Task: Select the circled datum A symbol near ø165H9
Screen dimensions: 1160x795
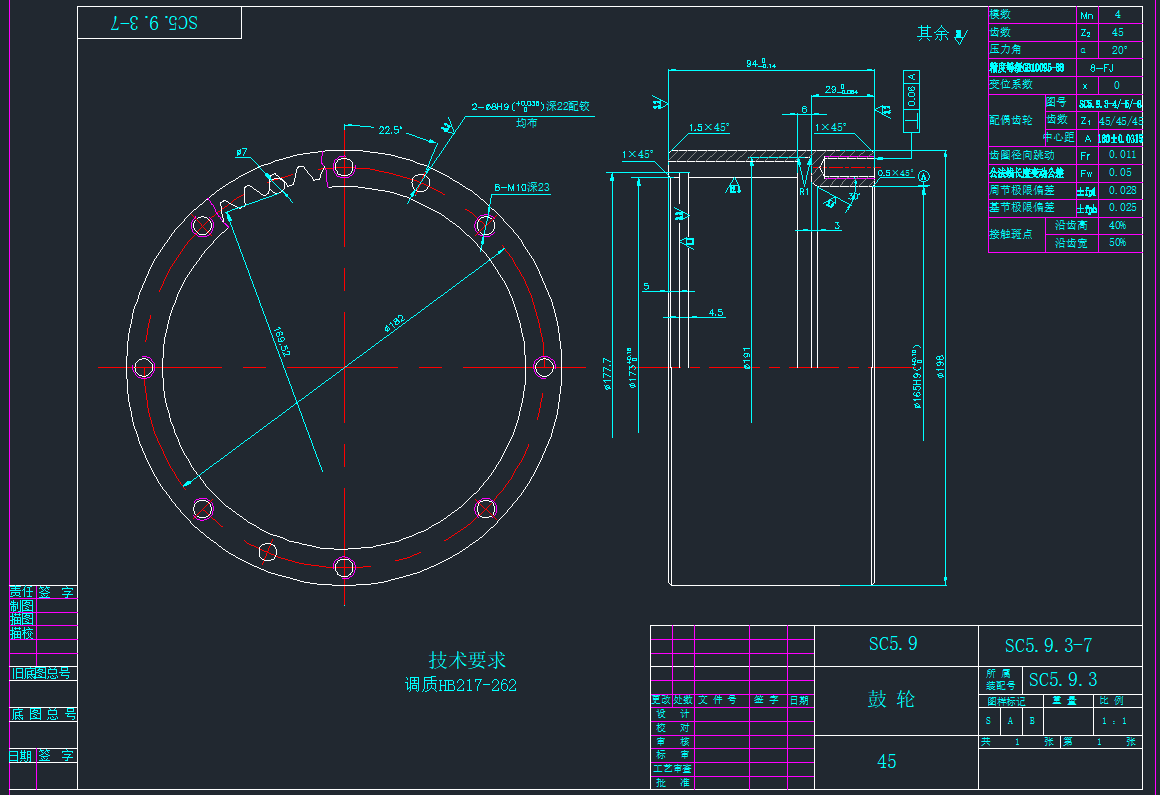Action: pyautogui.click(x=924, y=176)
